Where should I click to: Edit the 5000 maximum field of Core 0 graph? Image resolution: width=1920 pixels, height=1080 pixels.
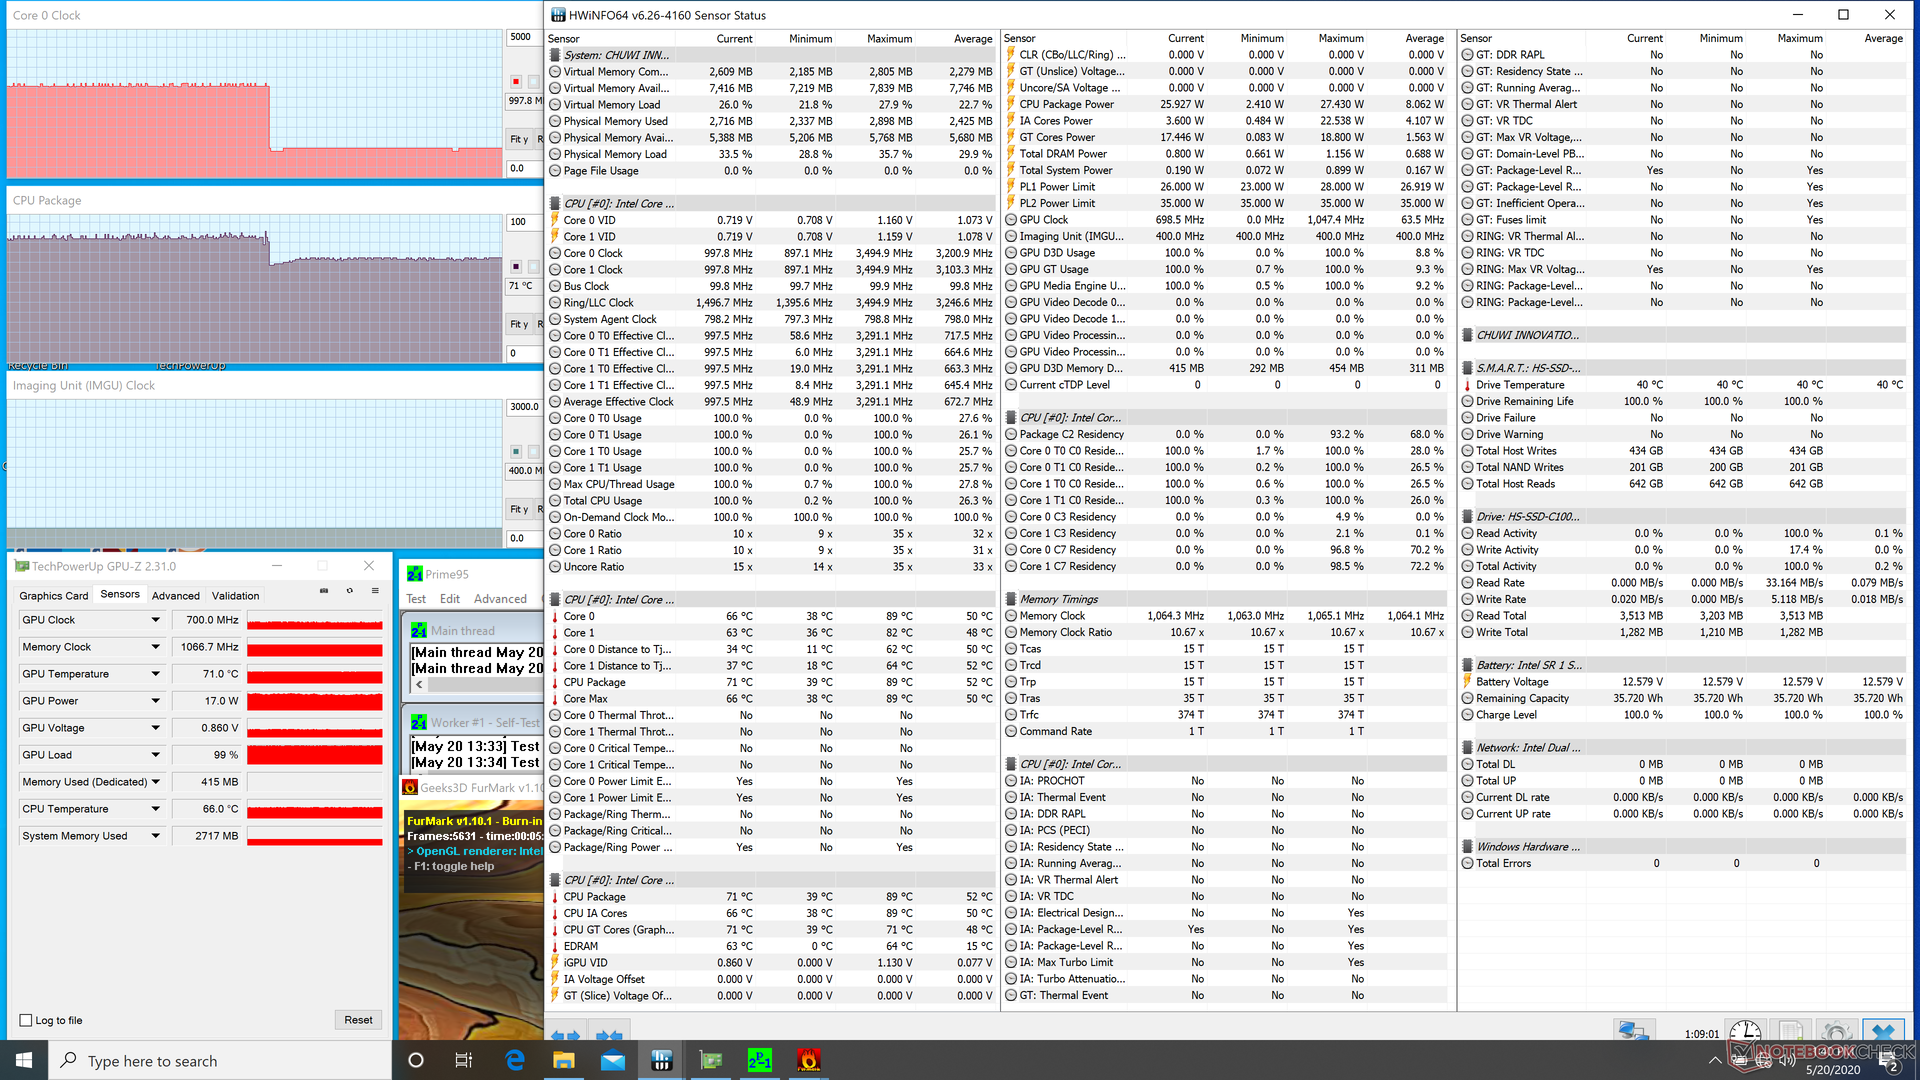click(x=524, y=37)
